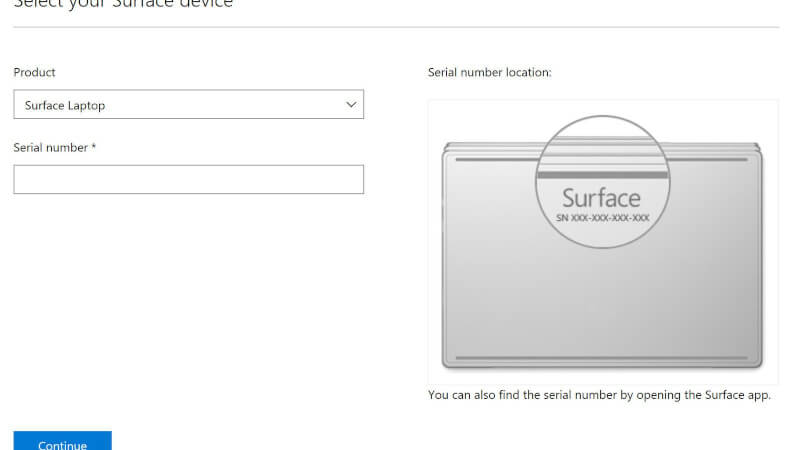Click the chevron arrow in the Product box
800x450 pixels.
point(350,105)
